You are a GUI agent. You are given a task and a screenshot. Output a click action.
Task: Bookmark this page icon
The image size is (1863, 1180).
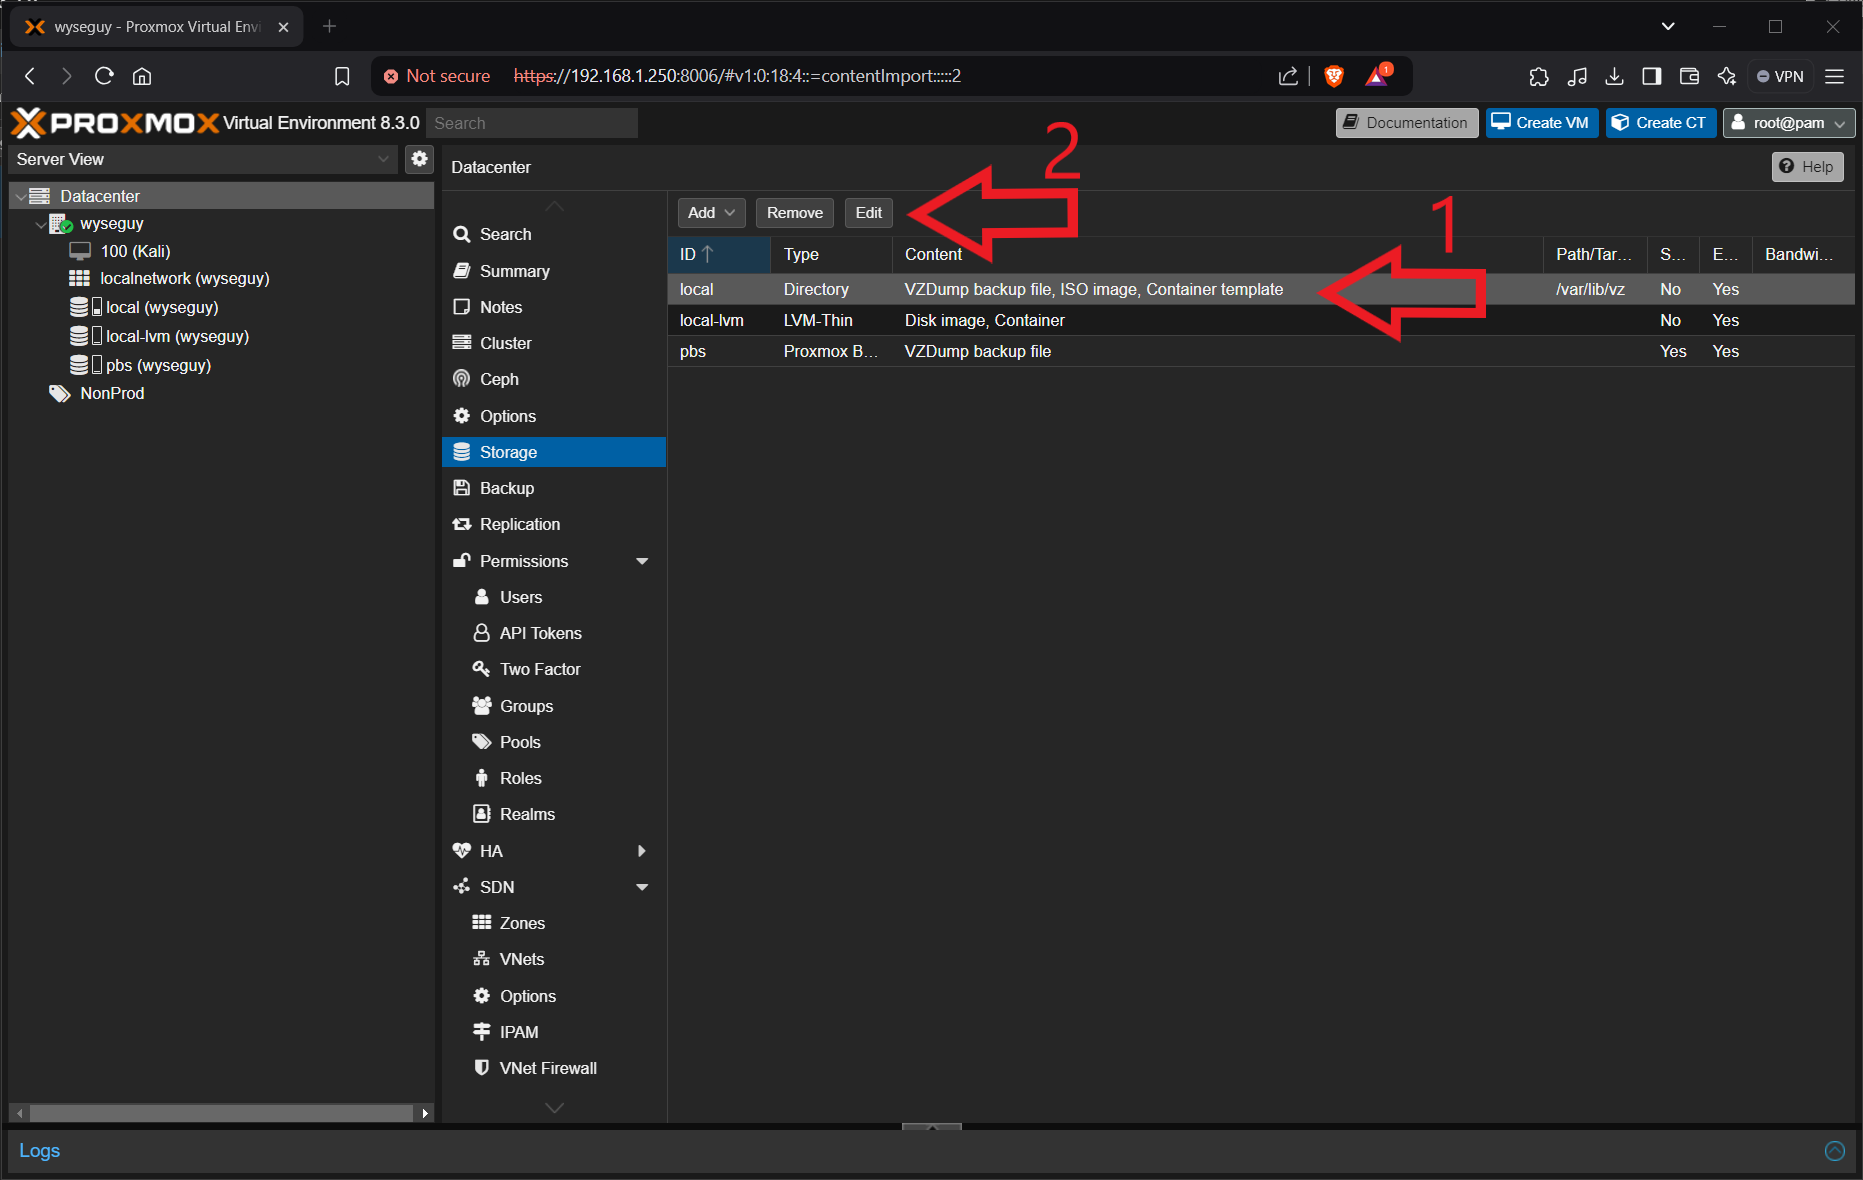[x=342, y=76]
